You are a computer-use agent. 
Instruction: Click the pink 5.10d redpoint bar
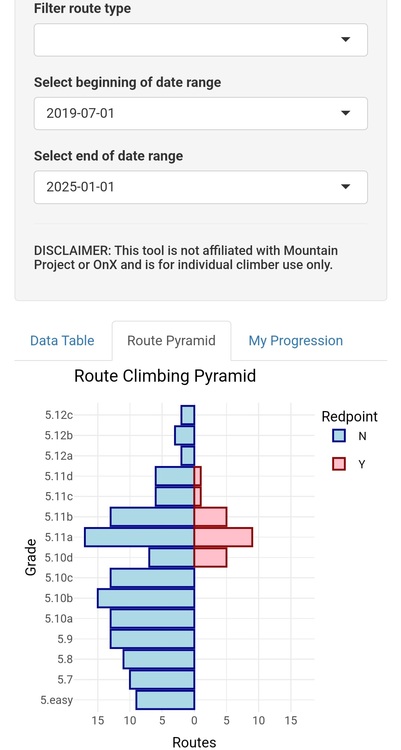[210, 558]
